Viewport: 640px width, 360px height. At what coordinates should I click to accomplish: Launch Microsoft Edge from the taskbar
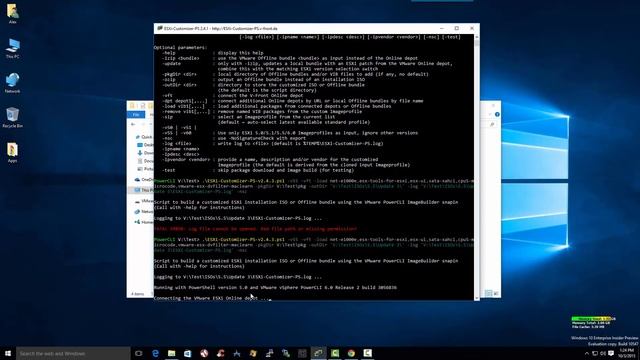pyautogui.click(x=155, y=353)
